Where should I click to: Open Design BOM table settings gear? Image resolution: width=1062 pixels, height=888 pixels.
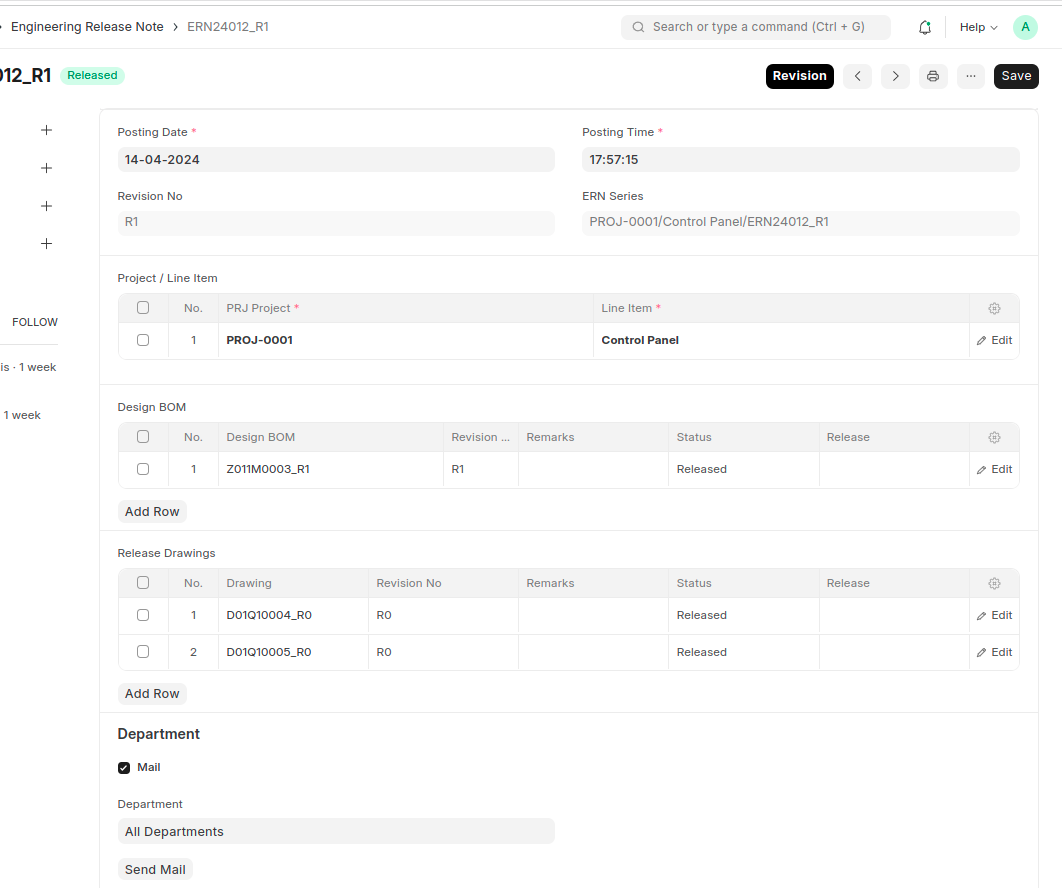(994, 437)
